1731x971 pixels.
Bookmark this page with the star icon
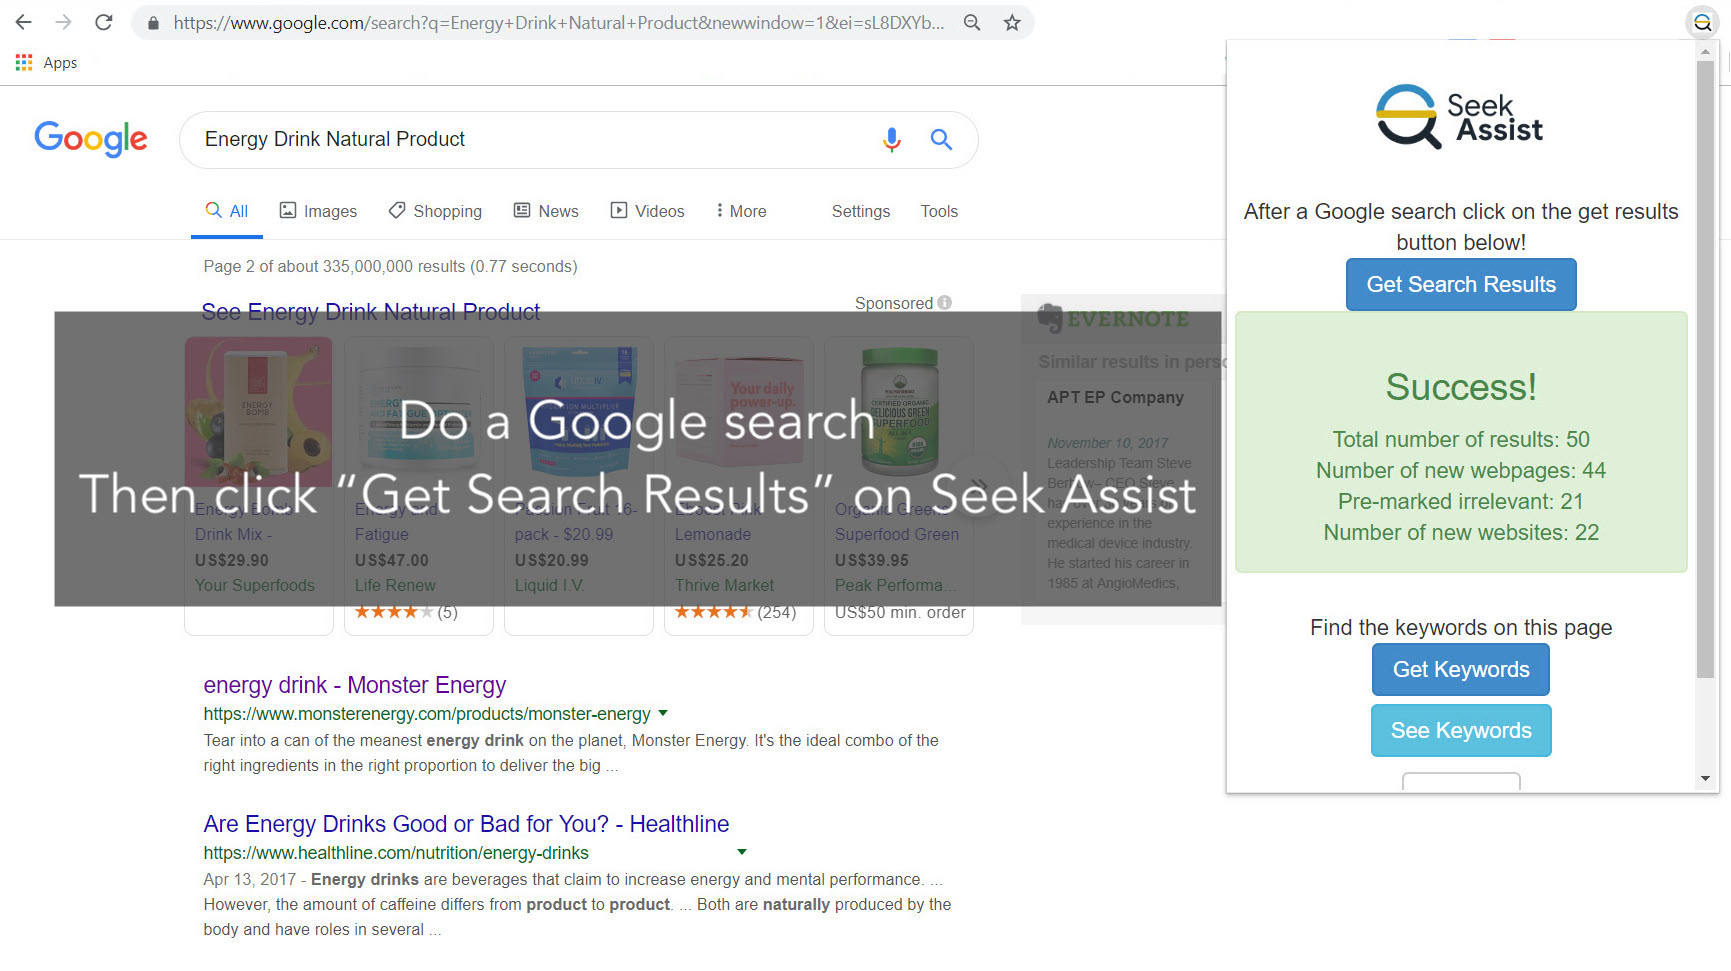[x=1012, y=23]
